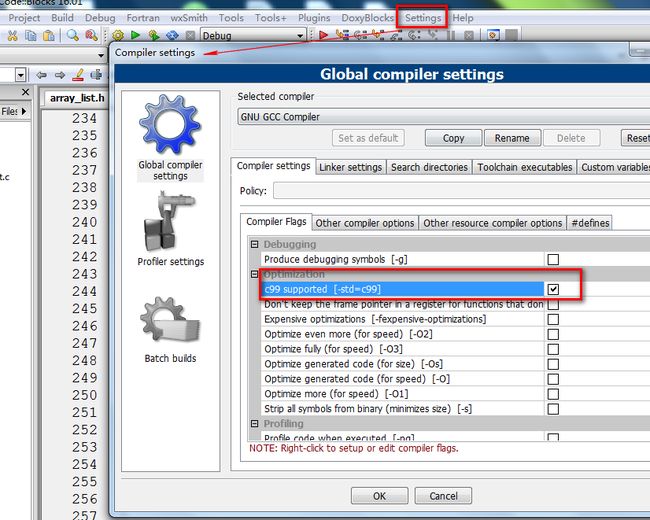650x520 pixels.
Task: Click the Step into debug icon
Action: pos(378,36)
